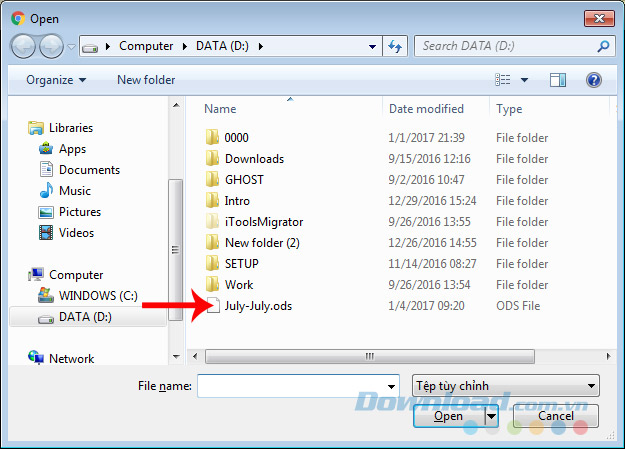This screenshot has height=449, width=625.
Task: Close the Open dialog window
Action: point(599,18)
